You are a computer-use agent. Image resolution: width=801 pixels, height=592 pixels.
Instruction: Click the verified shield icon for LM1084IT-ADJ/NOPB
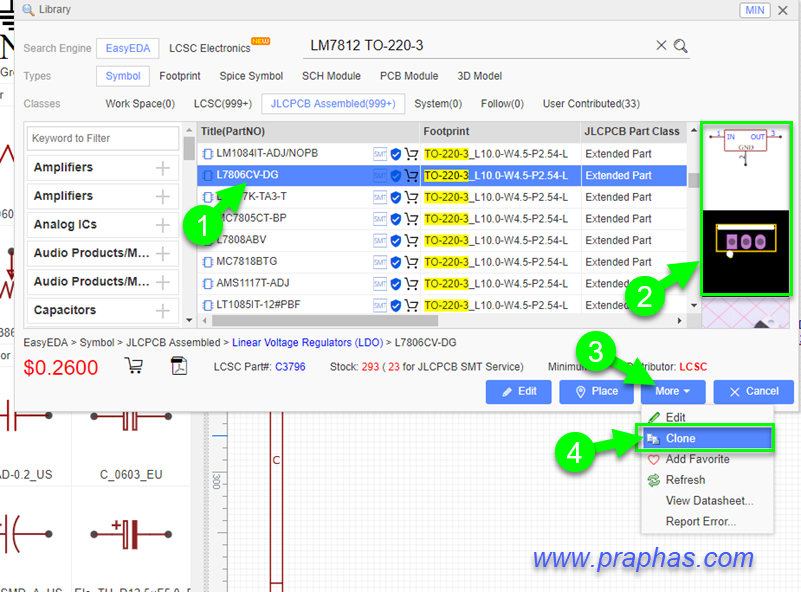coord(395,154)
